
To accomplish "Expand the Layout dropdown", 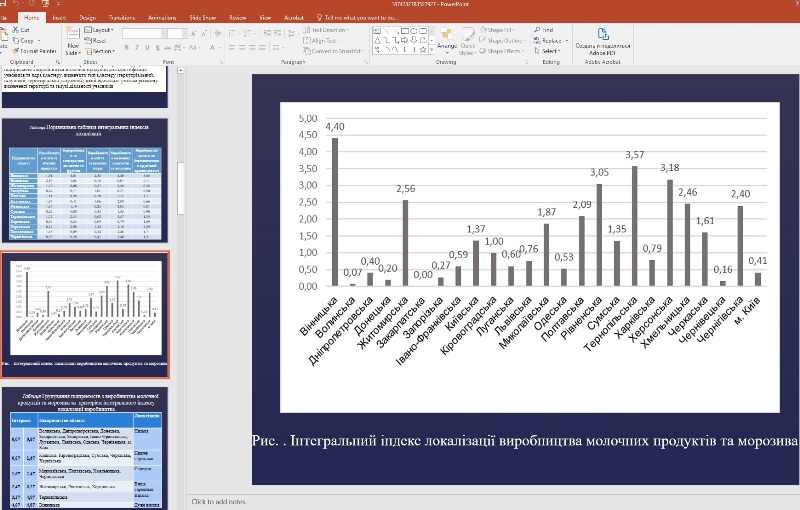I will coord(103,30).
